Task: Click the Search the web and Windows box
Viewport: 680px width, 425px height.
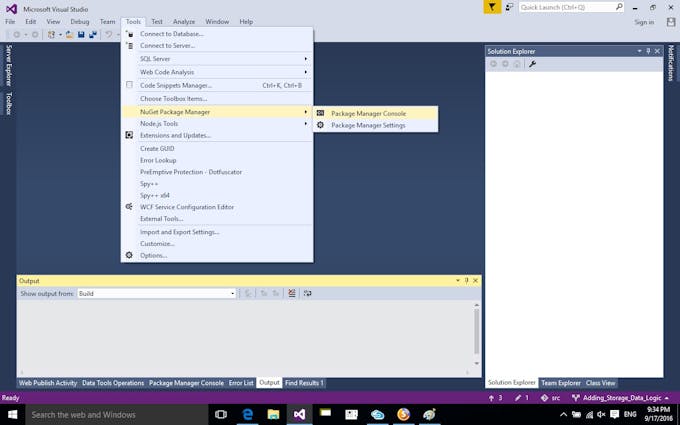Action: tap(116, 415)
